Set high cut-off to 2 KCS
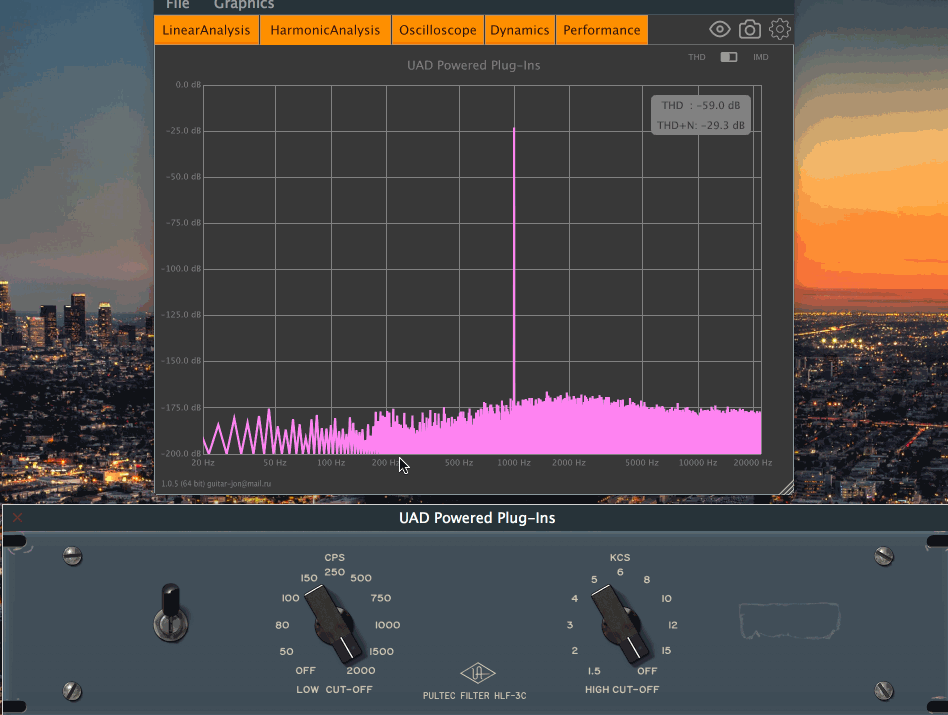The width and height of the screenshot is (948, 715). [574, 650]
